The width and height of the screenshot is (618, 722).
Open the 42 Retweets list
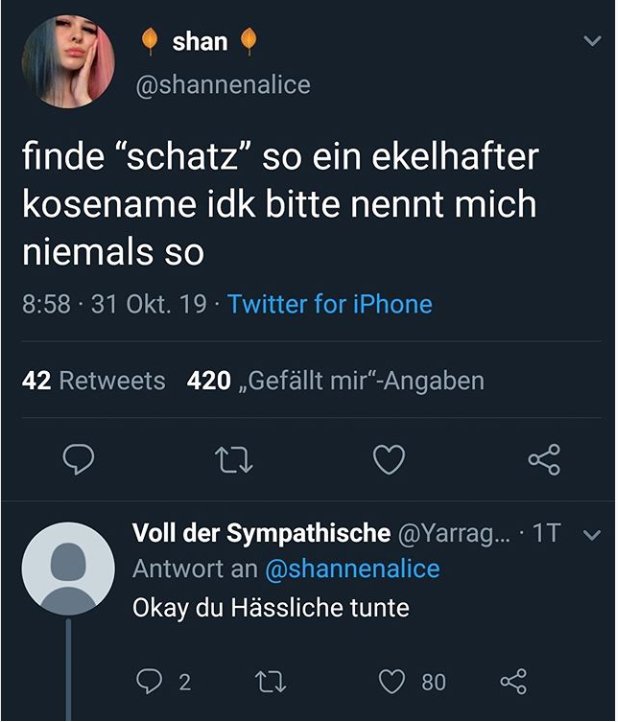93,381
